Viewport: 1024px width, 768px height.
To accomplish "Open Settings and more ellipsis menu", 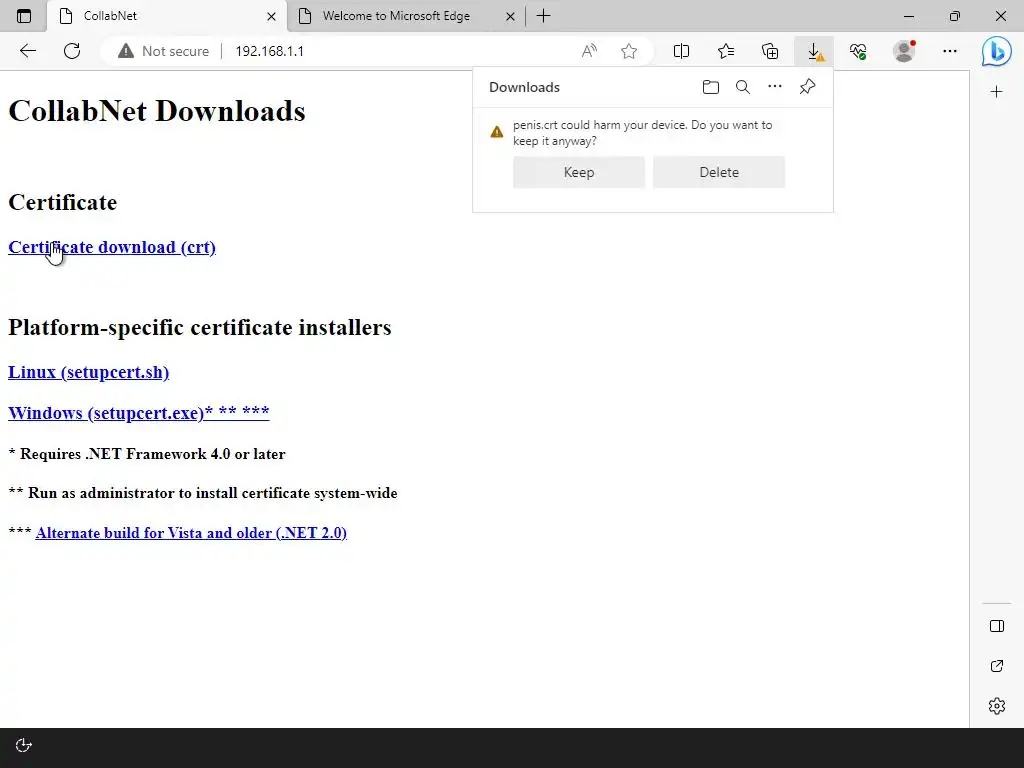I will pos(950,51).
